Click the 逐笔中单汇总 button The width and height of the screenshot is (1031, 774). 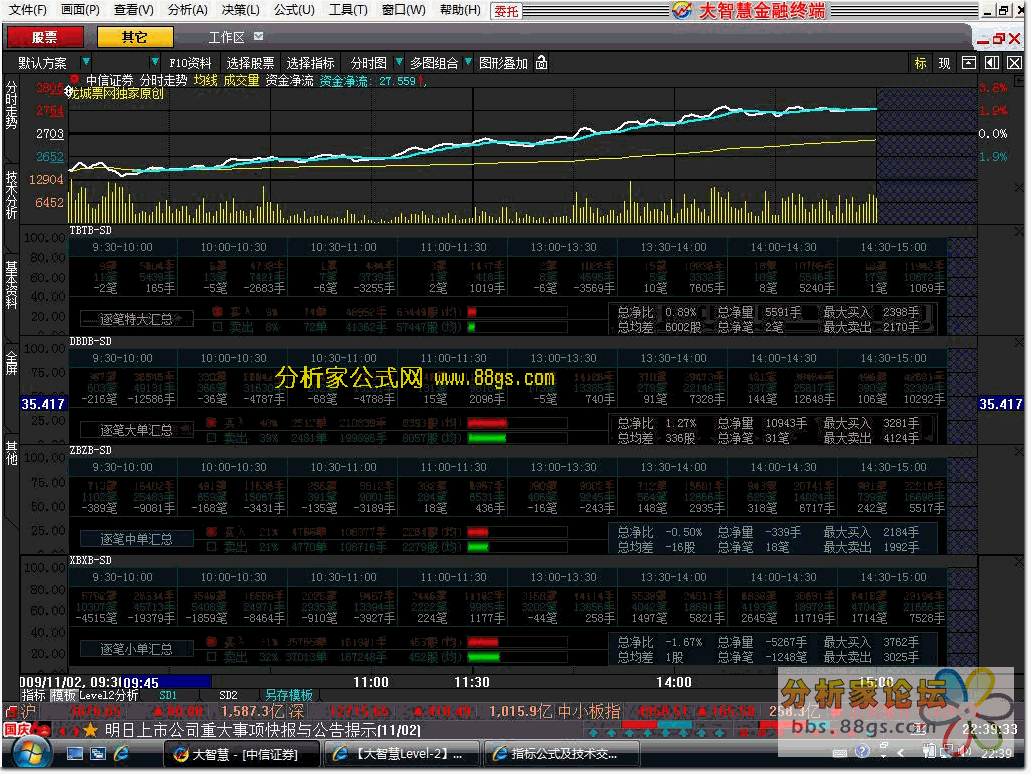coord(136,539)
